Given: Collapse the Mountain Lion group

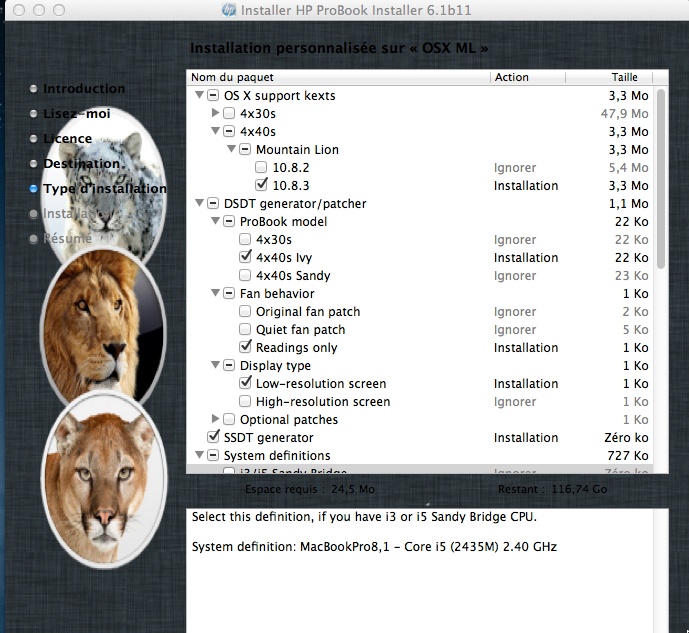Looking at the screenshot, I should point(232,149).
